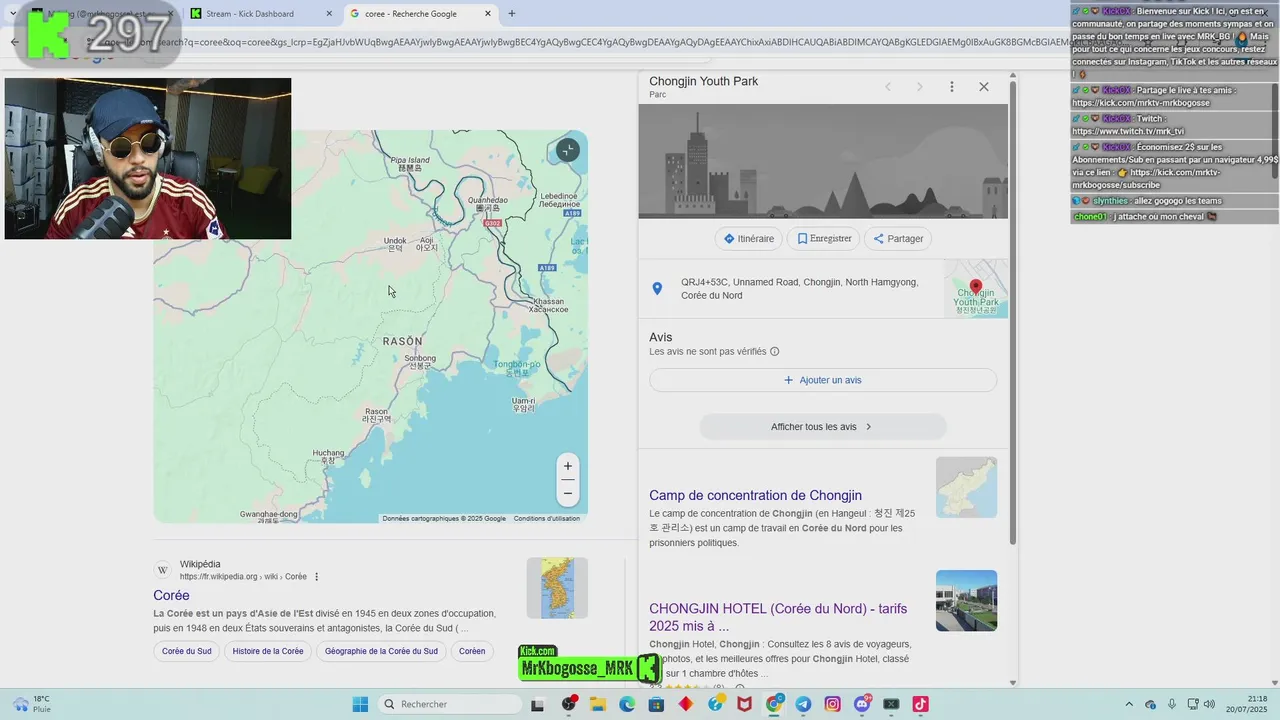Close the Chongjin Youth Park panel

tap(984, 87)
